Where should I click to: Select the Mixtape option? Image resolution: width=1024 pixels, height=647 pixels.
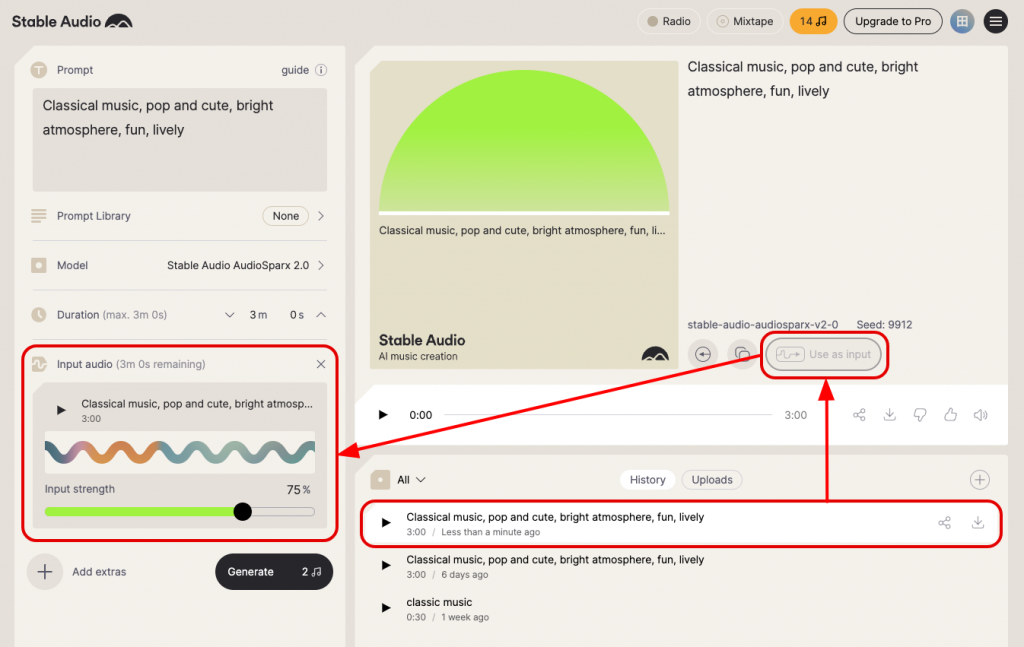pyautogui.click(x=744, y=20)
